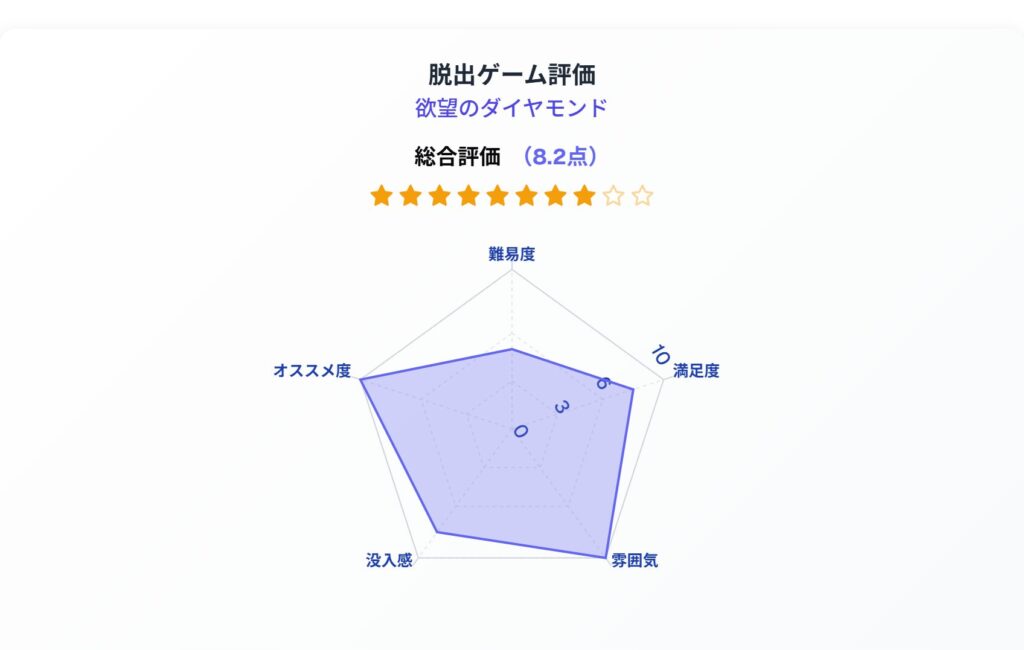This screenshot has width=1024, height=650.
Task: Select the 没入感 axis label
Action: click(x=389, y=561)
